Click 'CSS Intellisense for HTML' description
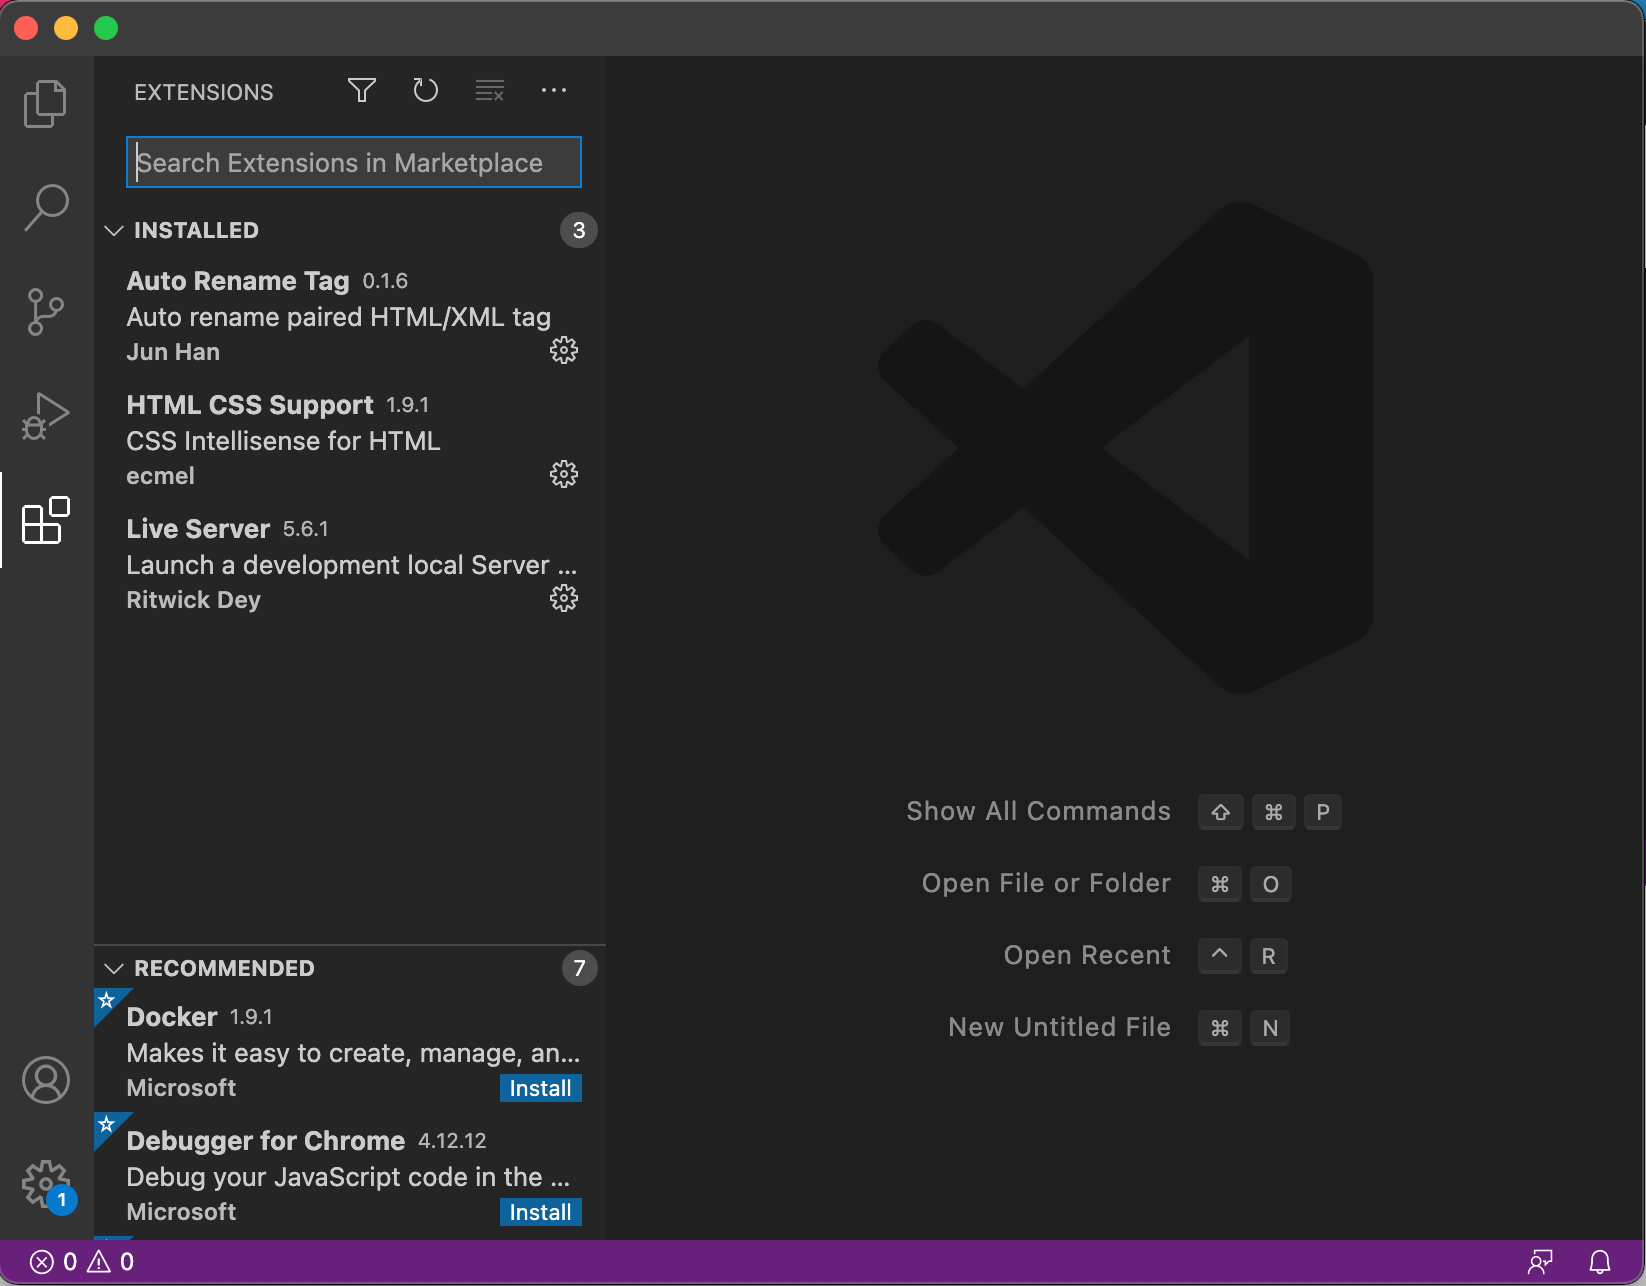The height and width of the screenshot is (1286, 1646). click(283, 441)
